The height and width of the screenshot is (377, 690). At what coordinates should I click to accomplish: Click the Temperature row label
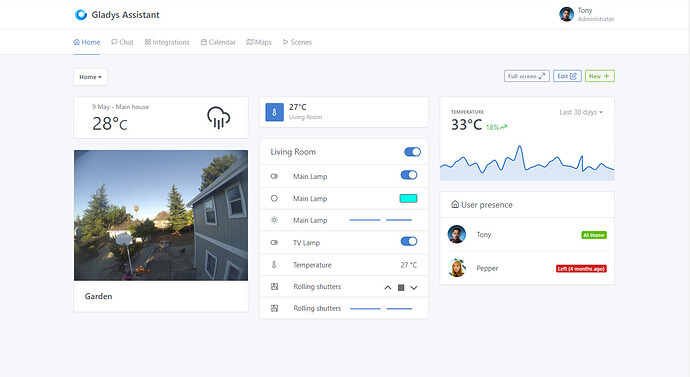tap(312, 265)
